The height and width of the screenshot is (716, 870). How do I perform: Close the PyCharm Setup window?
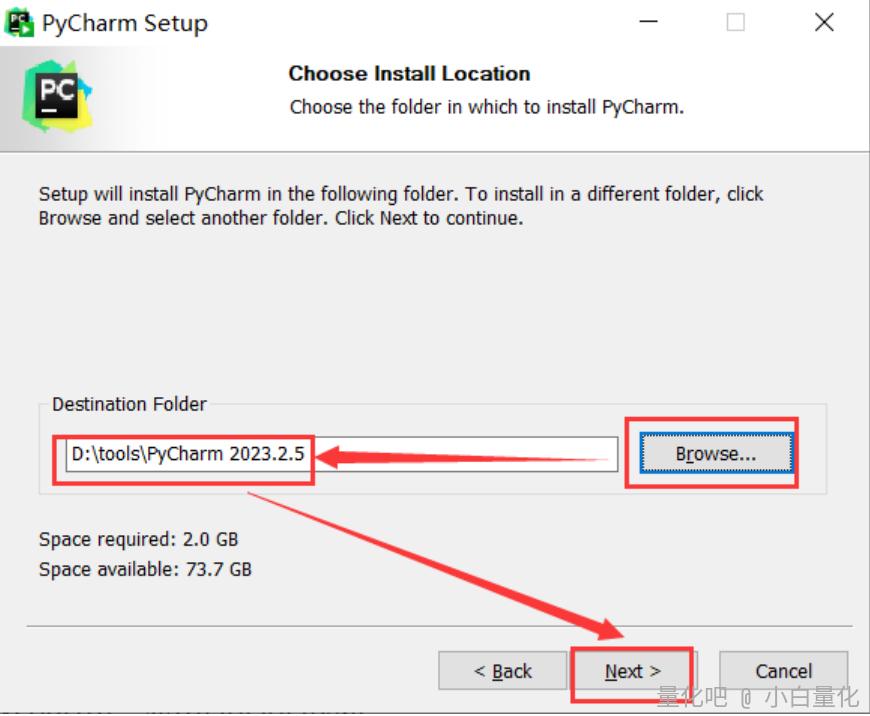click(x=824, y=22)
